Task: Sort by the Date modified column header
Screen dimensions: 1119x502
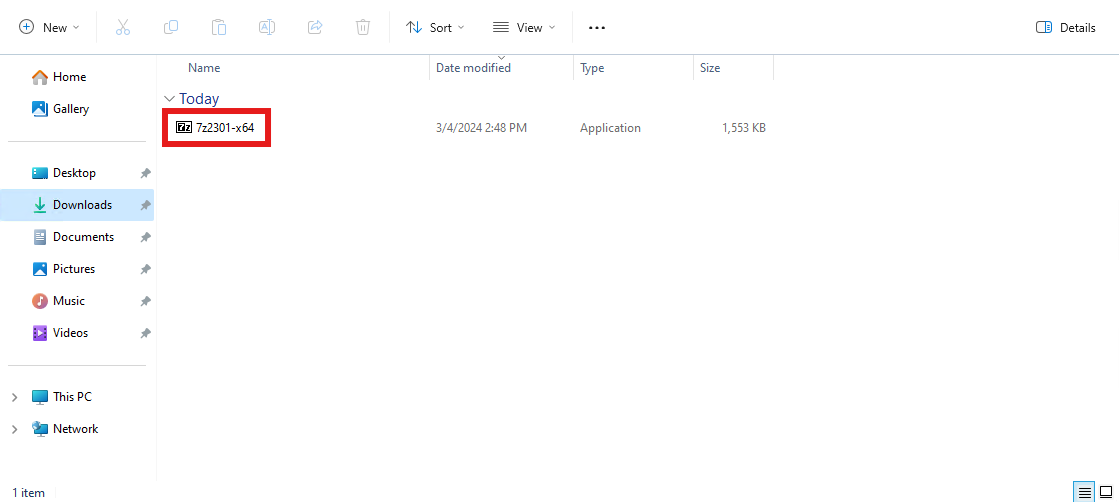Action: pos(473,68)
